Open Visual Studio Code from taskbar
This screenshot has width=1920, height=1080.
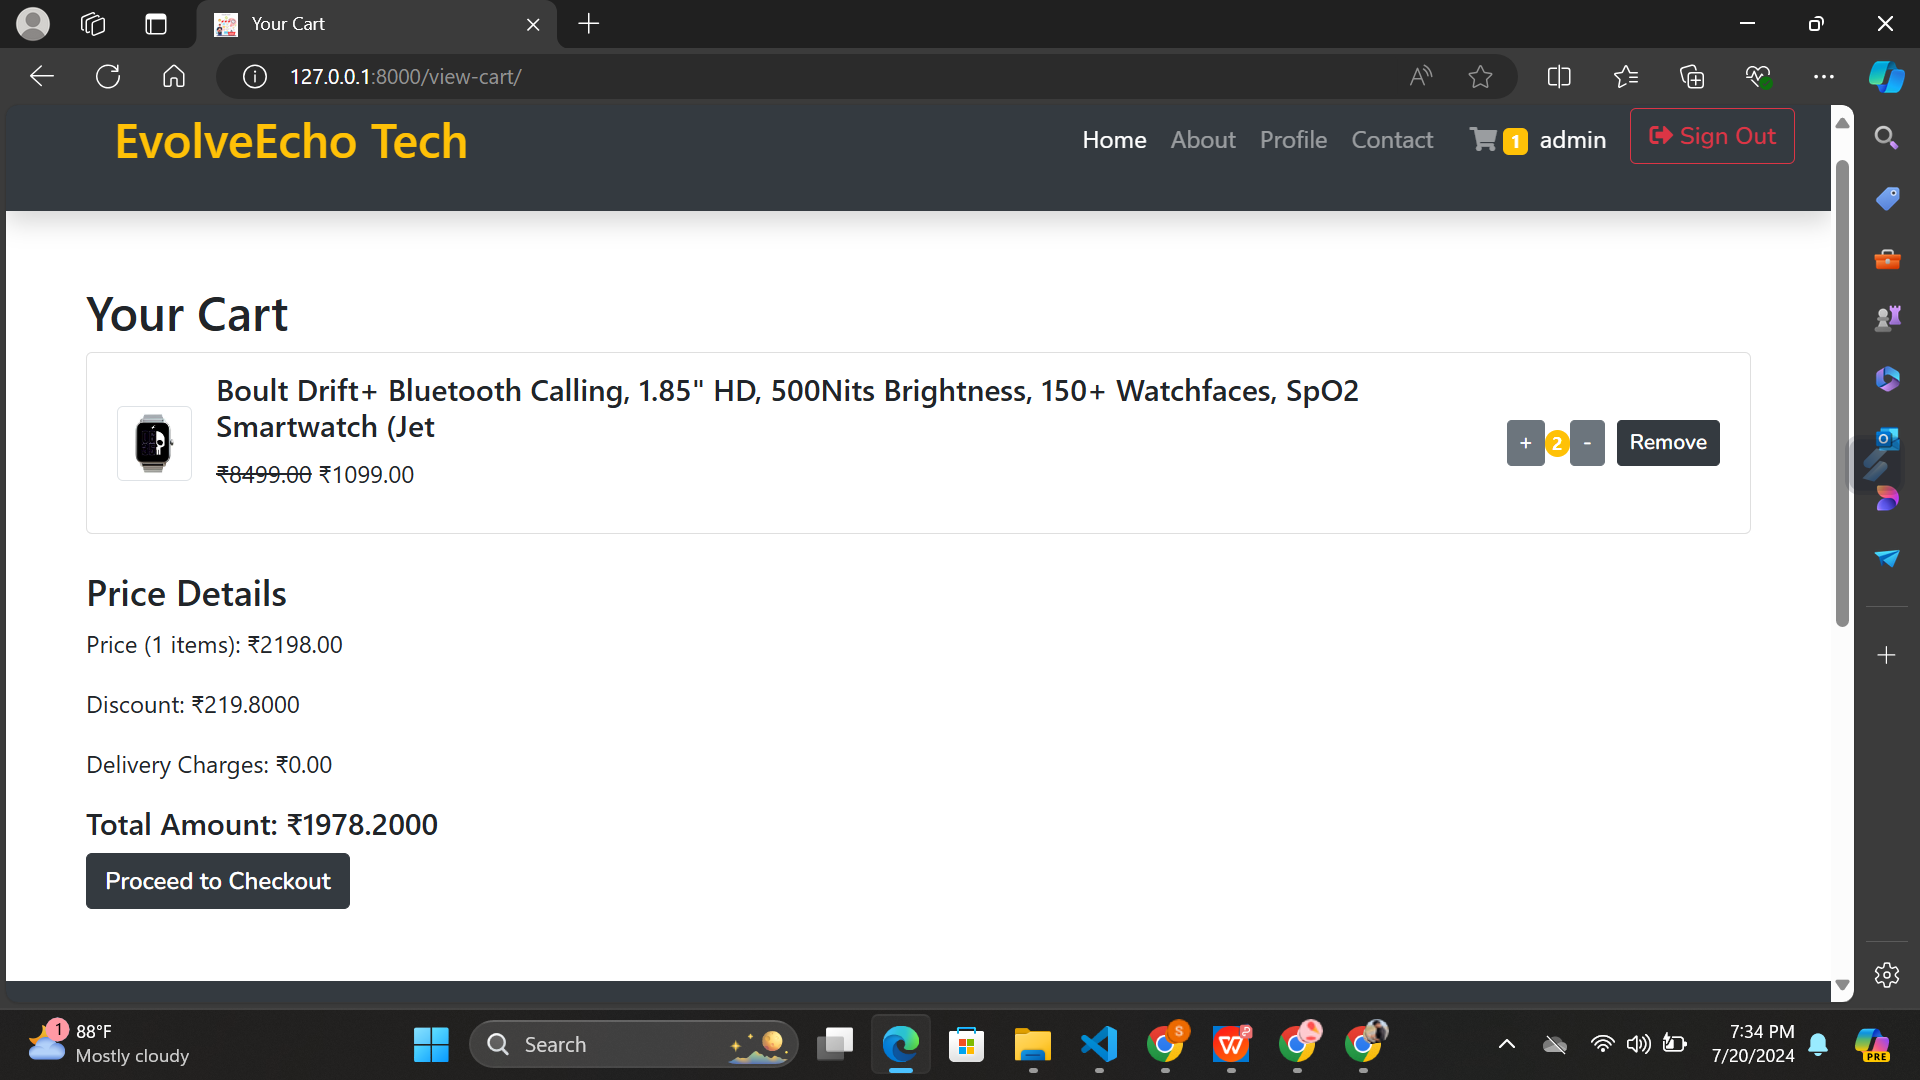[1099, 1045]
